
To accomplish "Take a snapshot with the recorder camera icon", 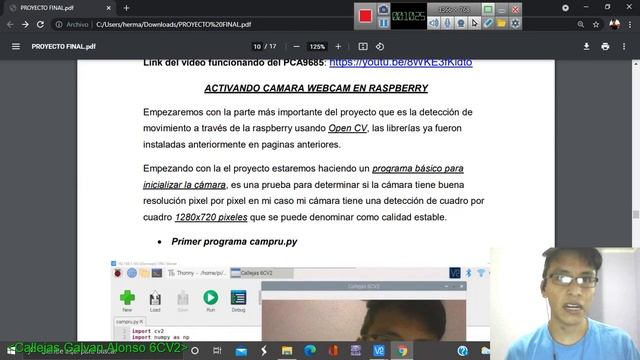I will click(383, 9).
